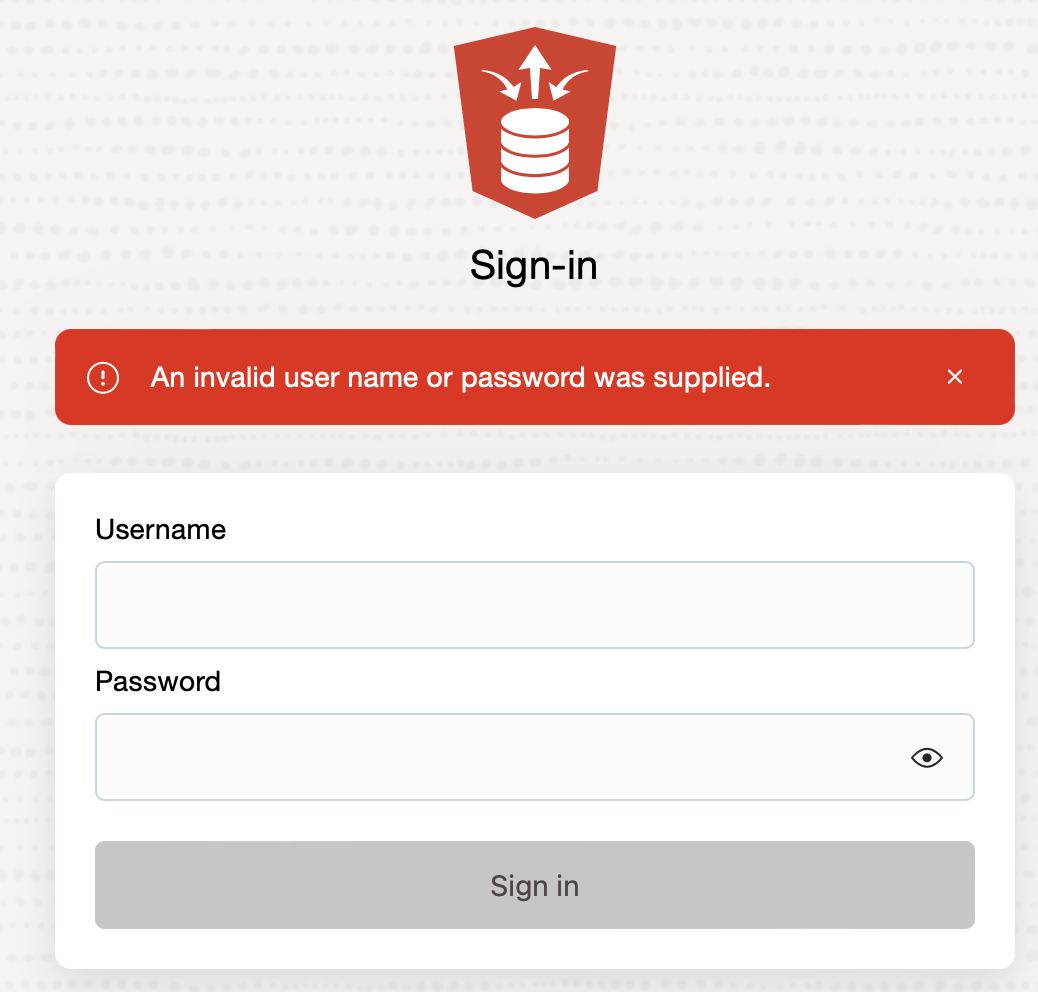Click the right curved arrow in logo
Viewport: 1038px width, 992px height.
[x=569, y=85]
